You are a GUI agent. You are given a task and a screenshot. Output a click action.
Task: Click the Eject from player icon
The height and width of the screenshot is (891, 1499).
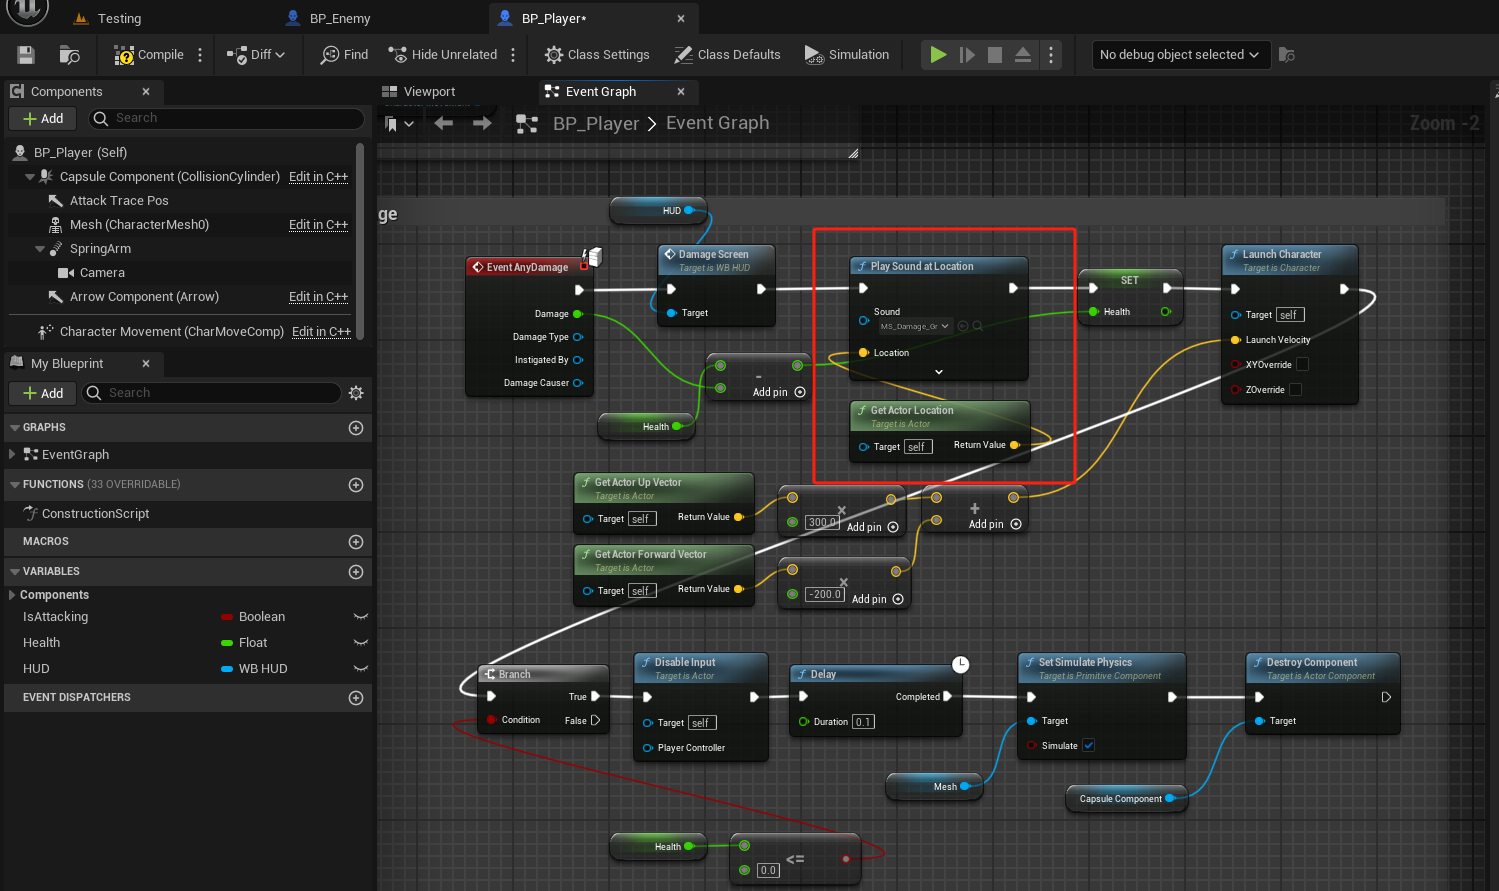pos(1023,55)
